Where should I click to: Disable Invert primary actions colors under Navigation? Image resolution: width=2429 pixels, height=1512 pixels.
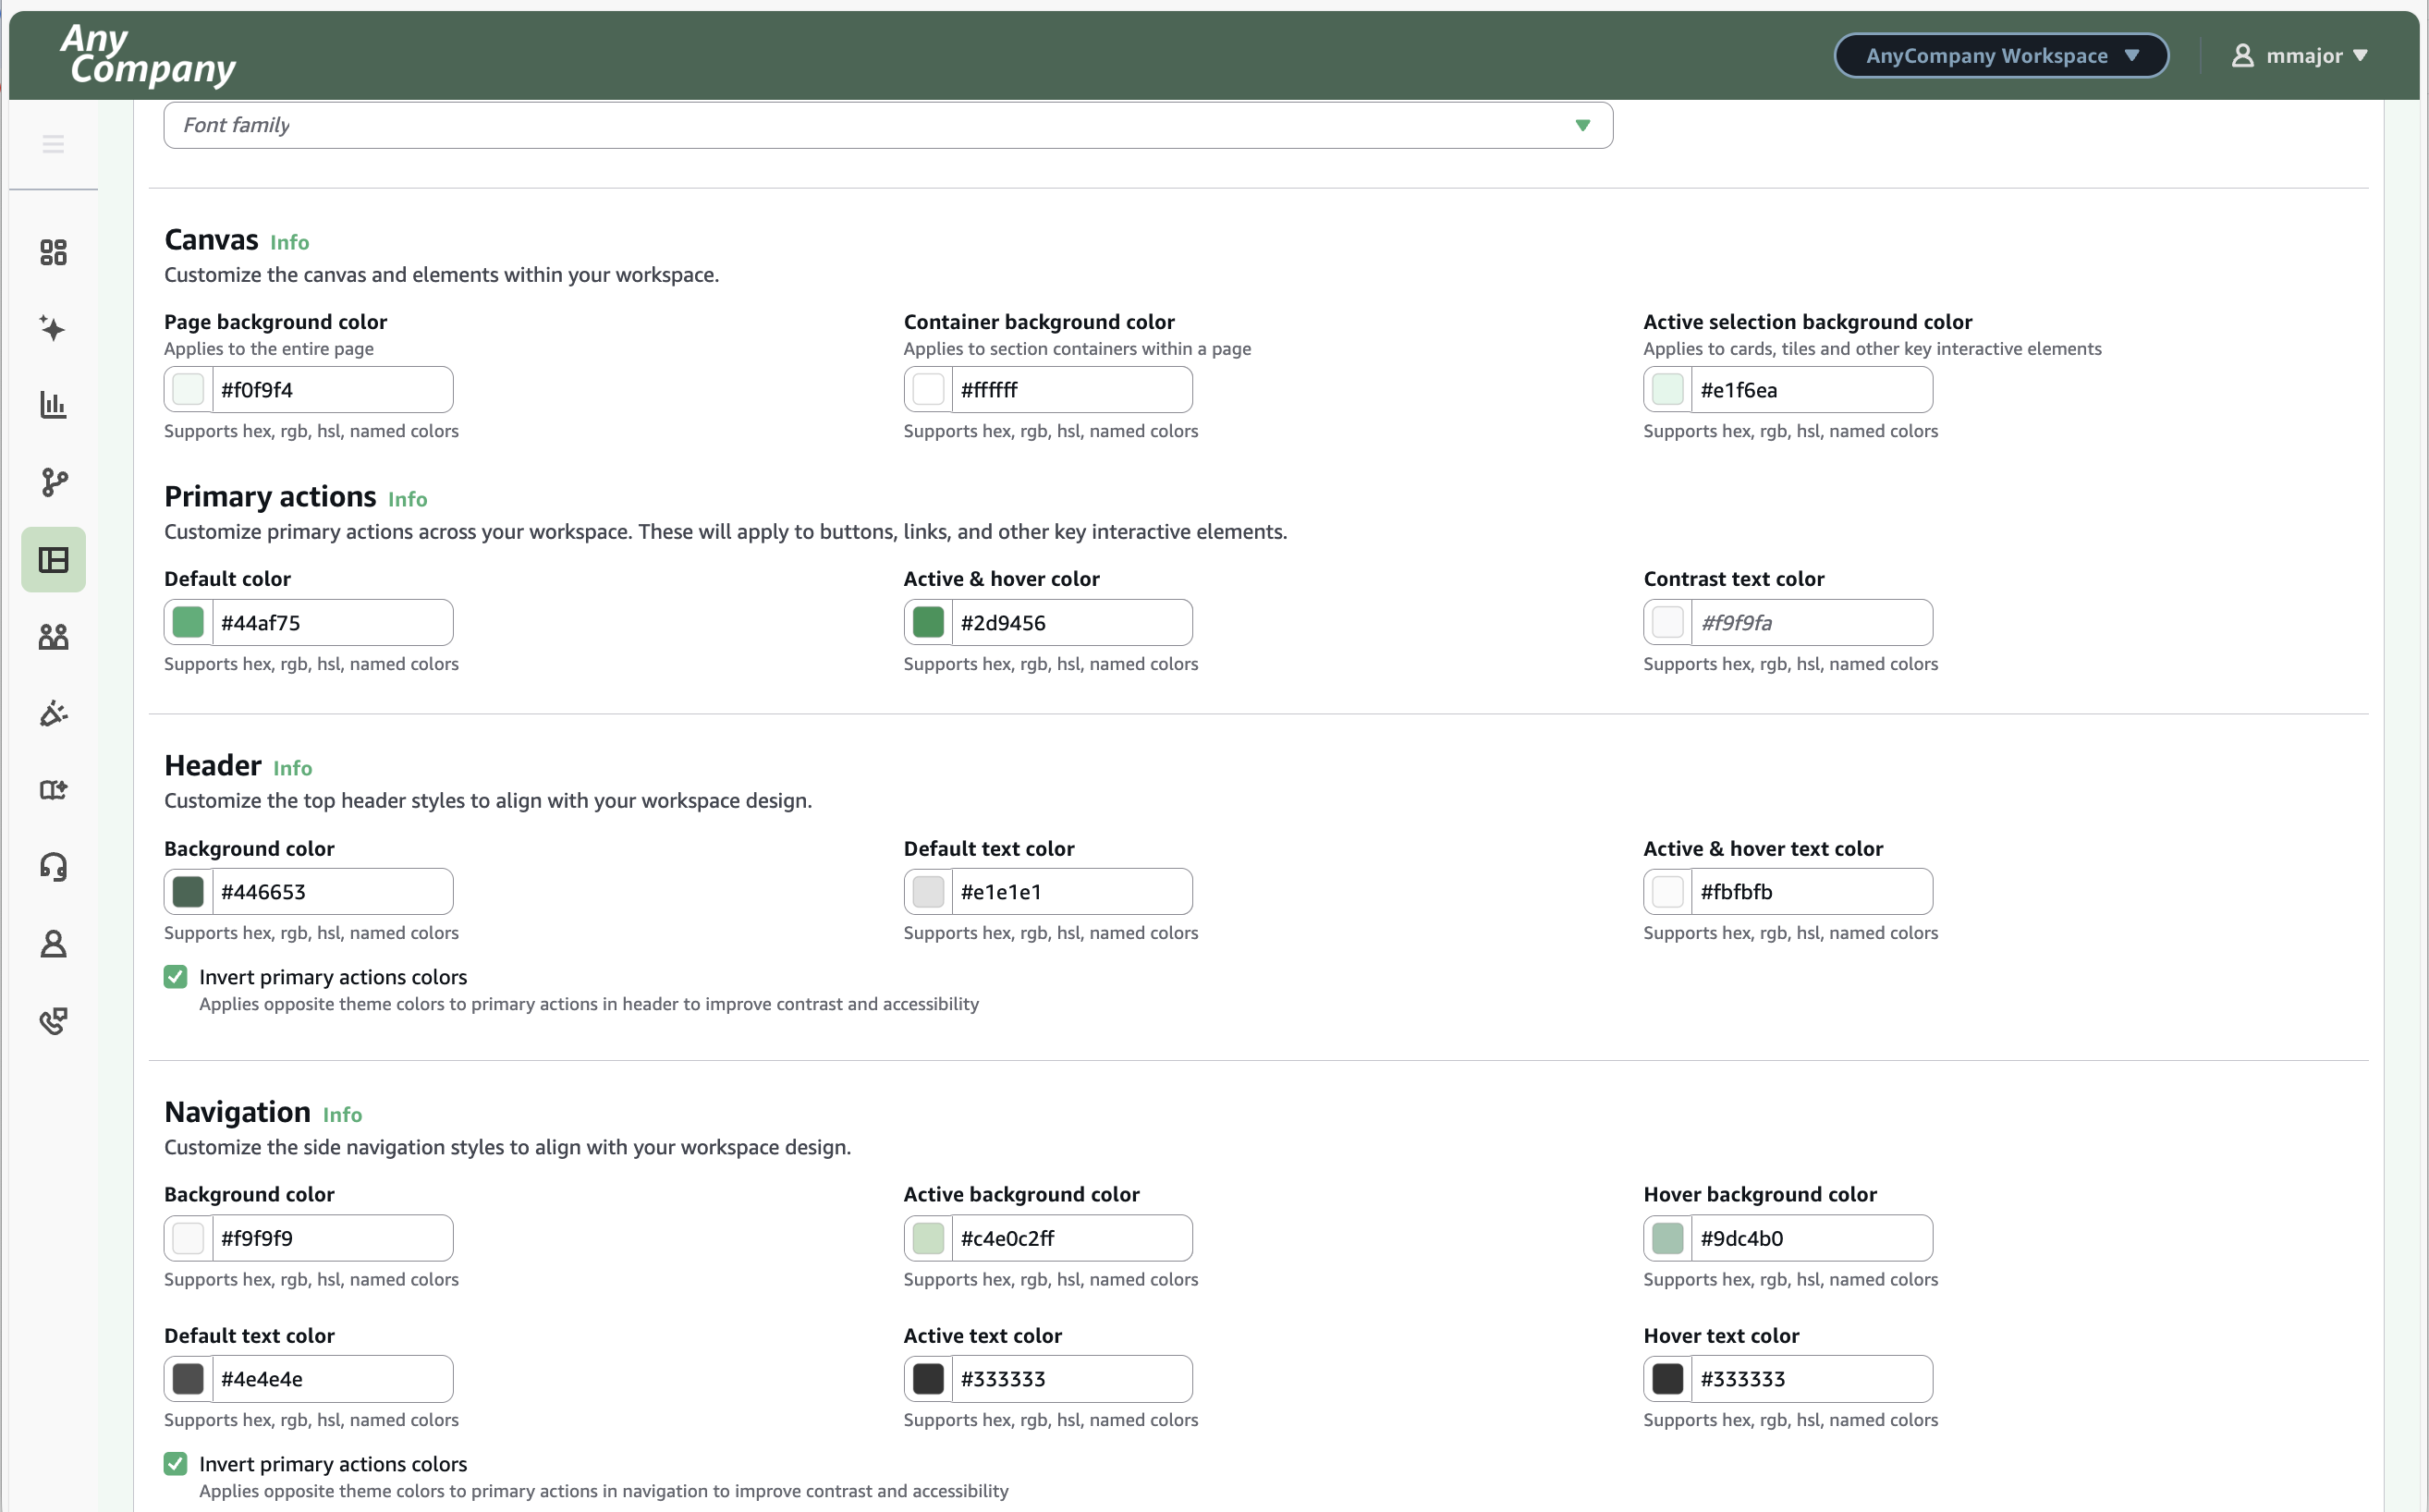click(175, 1463)
